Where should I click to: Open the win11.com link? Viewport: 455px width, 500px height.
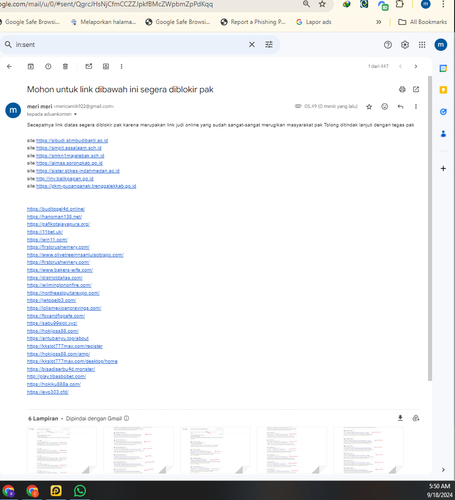tap(47, 240)
